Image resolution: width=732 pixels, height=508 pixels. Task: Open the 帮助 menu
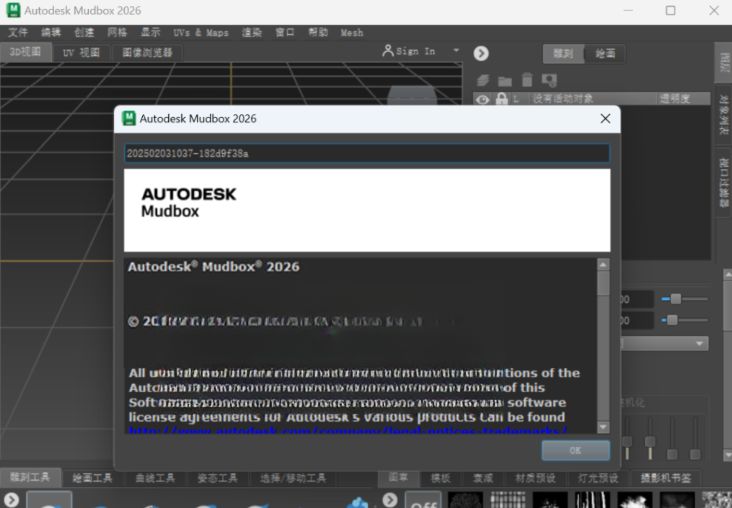tap(318, 32)
